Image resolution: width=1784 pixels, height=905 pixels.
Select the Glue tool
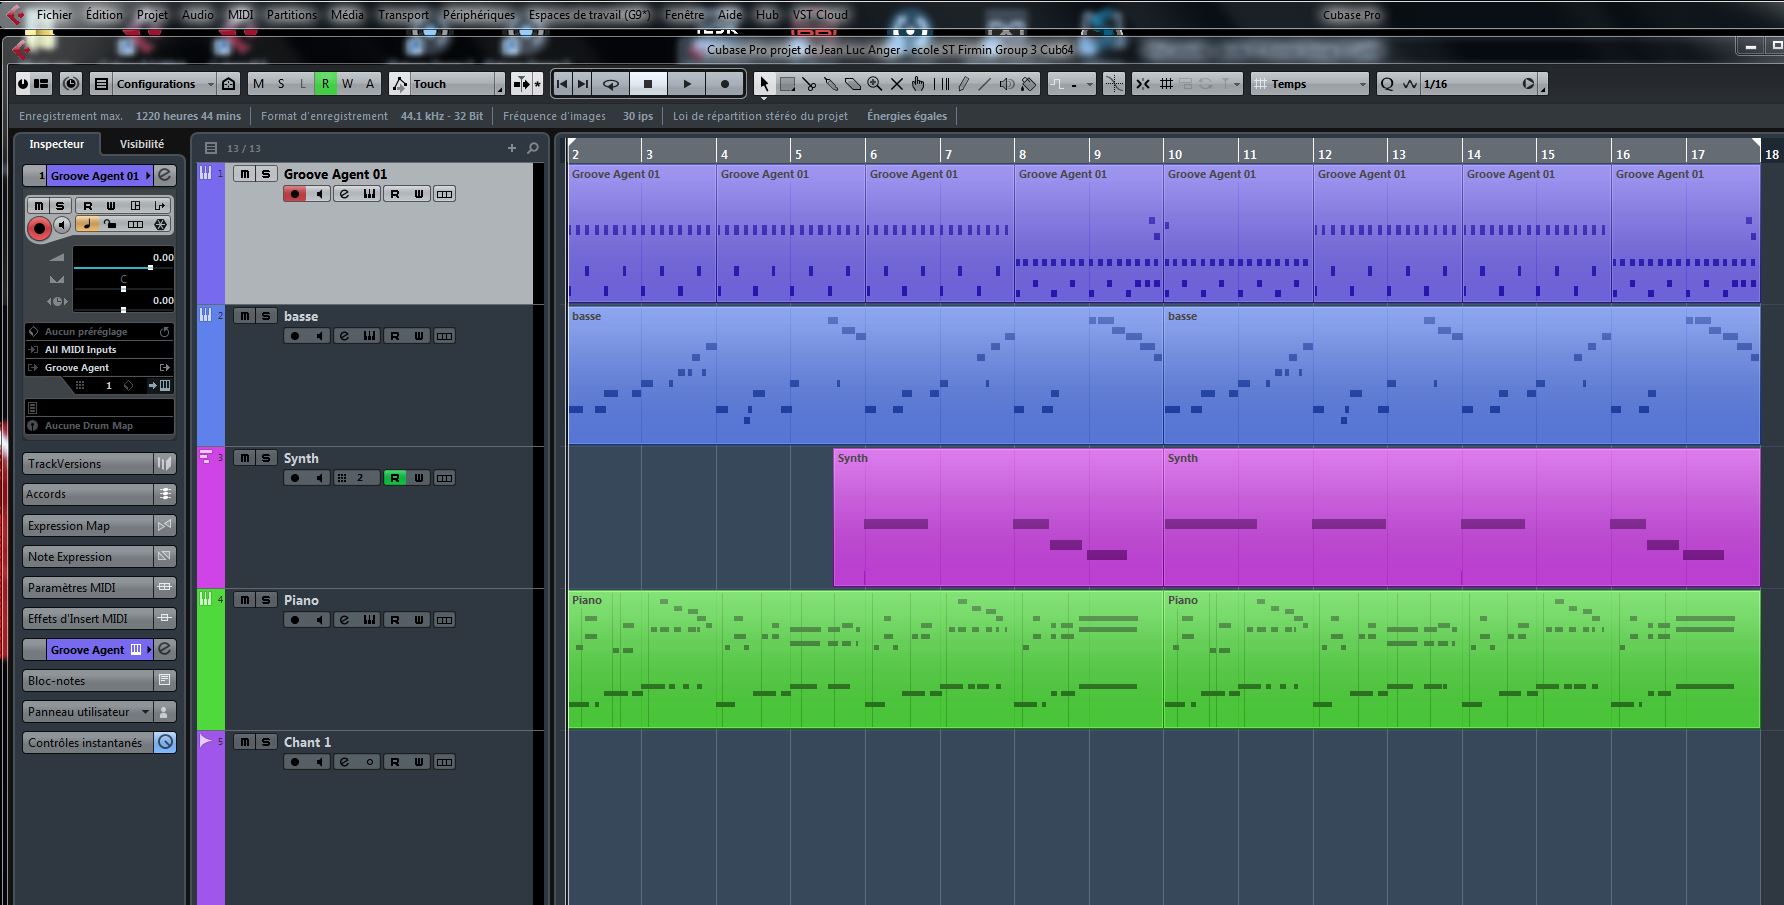(x=831, y=84)
